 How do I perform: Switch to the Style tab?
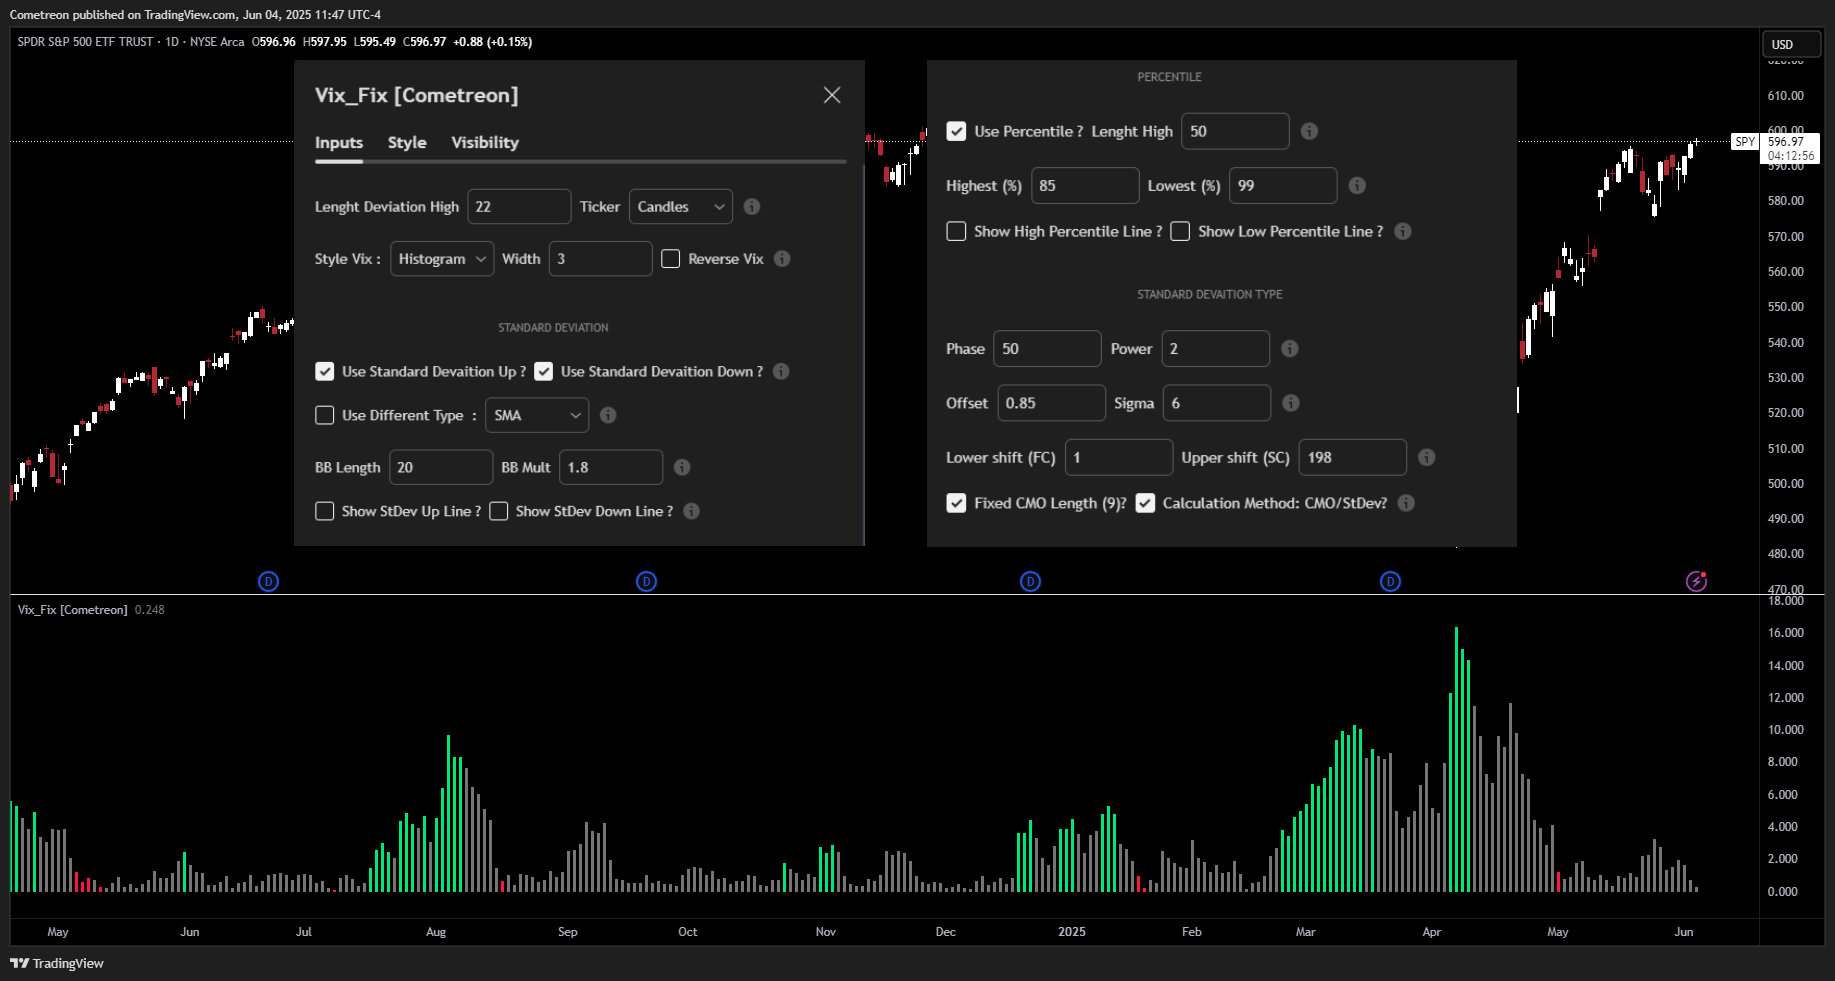(407, 142)
